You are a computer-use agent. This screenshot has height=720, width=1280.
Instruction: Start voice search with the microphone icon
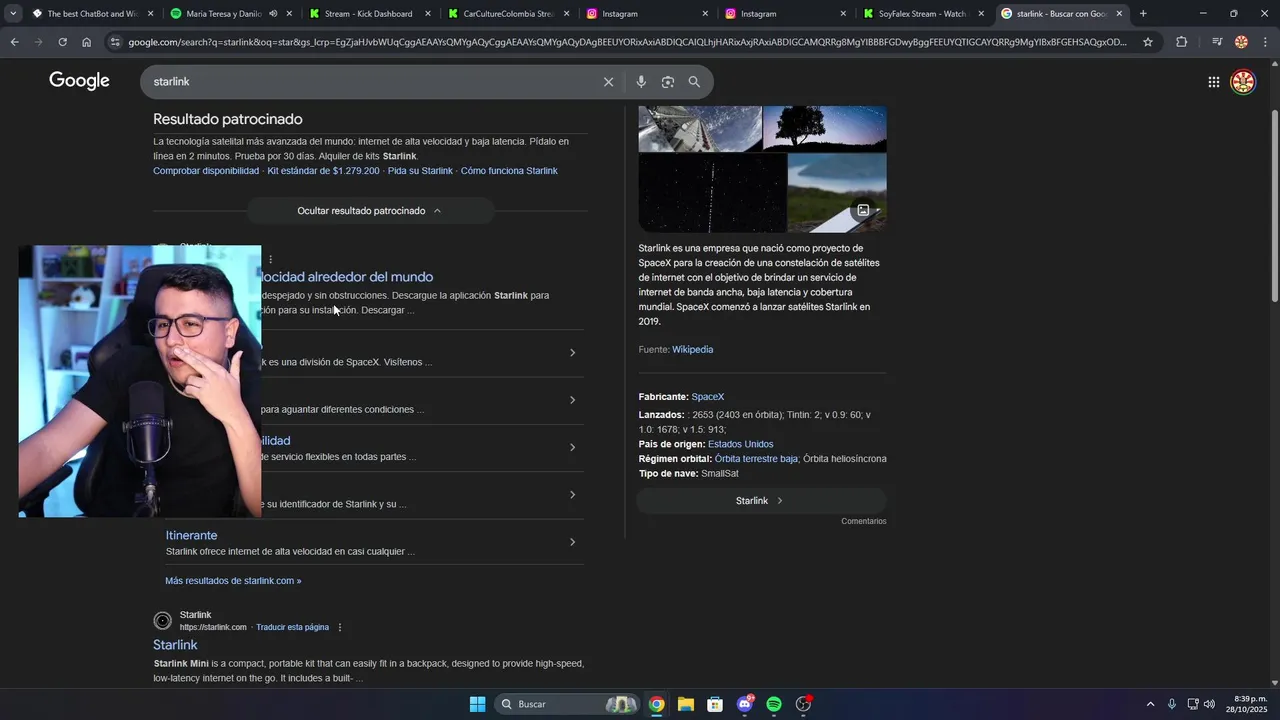641,82
